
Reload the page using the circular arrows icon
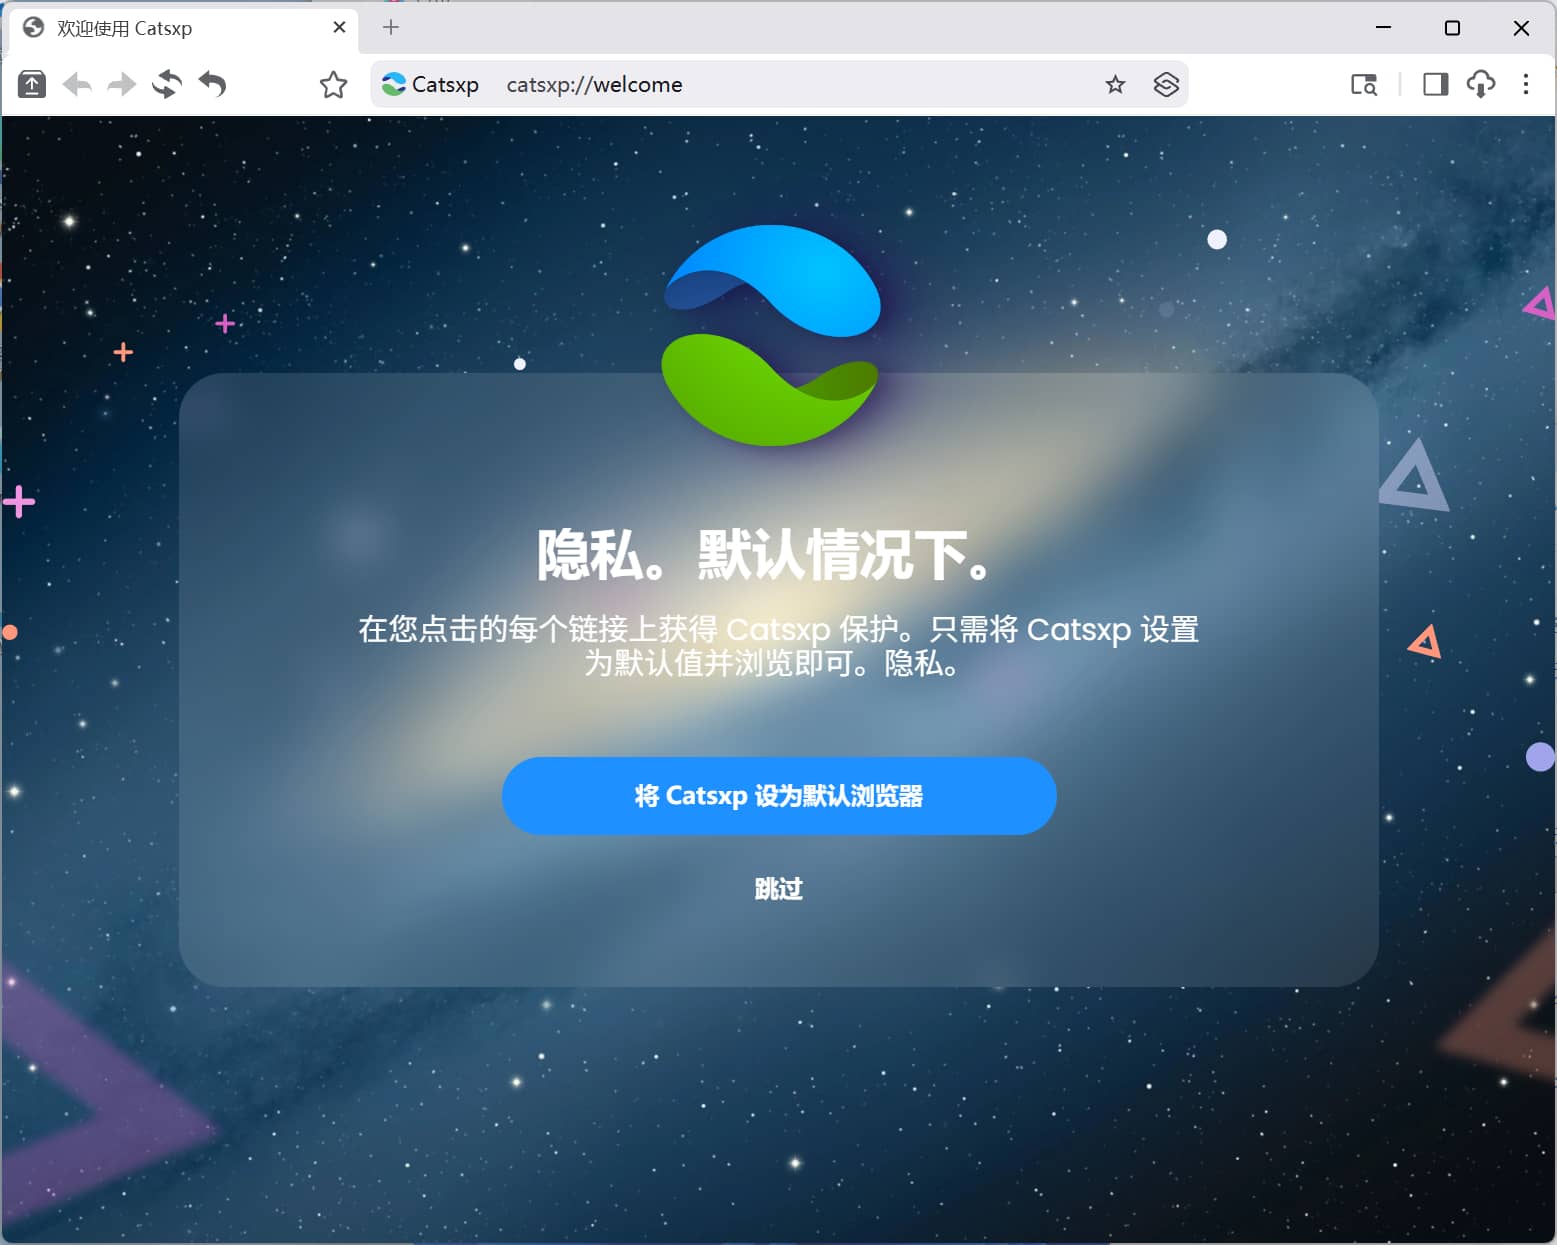pos(167,85)
